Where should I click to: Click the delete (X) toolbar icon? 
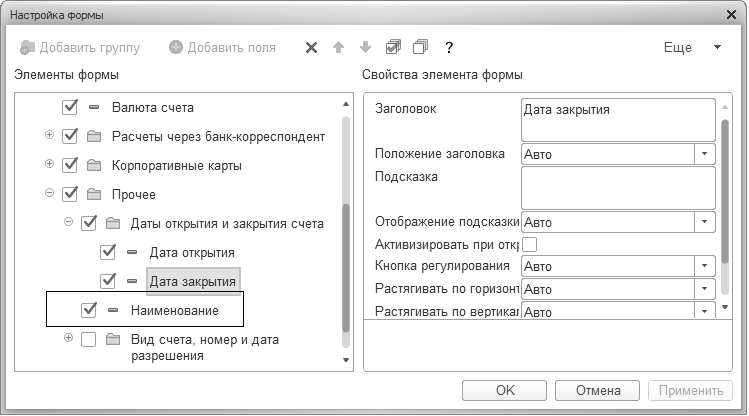click(x=311, y=47)
